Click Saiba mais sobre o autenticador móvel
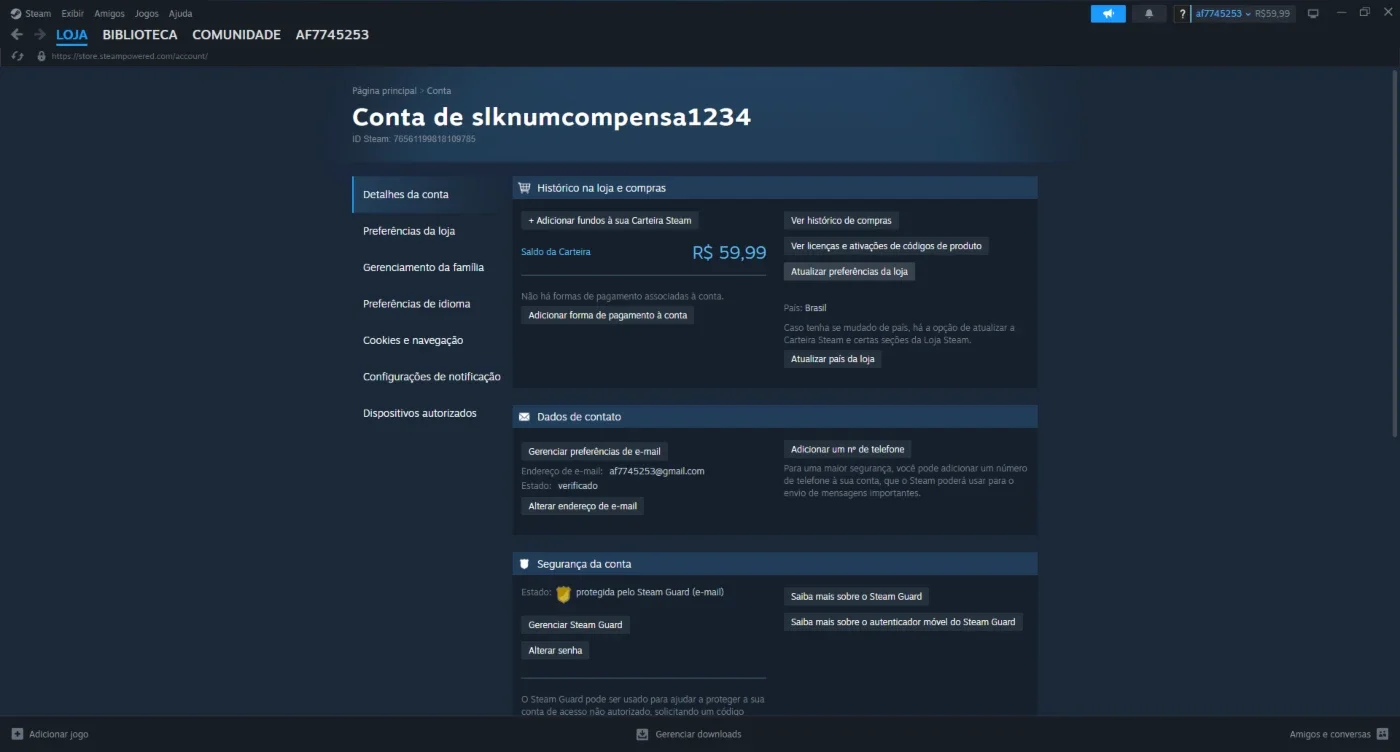 coord(903,622)
